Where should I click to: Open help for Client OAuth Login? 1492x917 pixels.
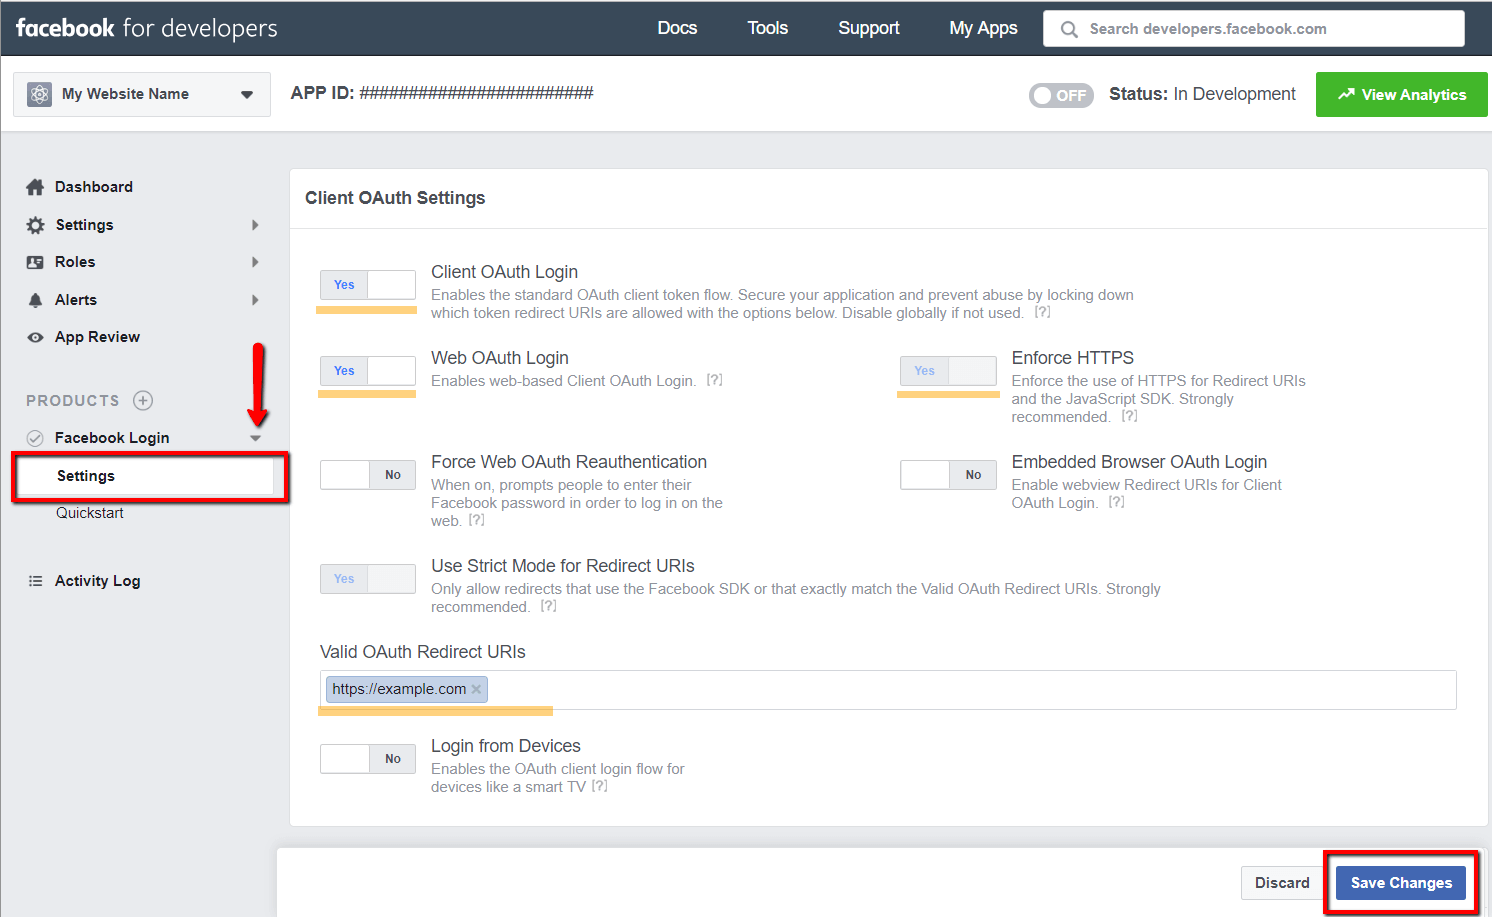point(1042,312)
